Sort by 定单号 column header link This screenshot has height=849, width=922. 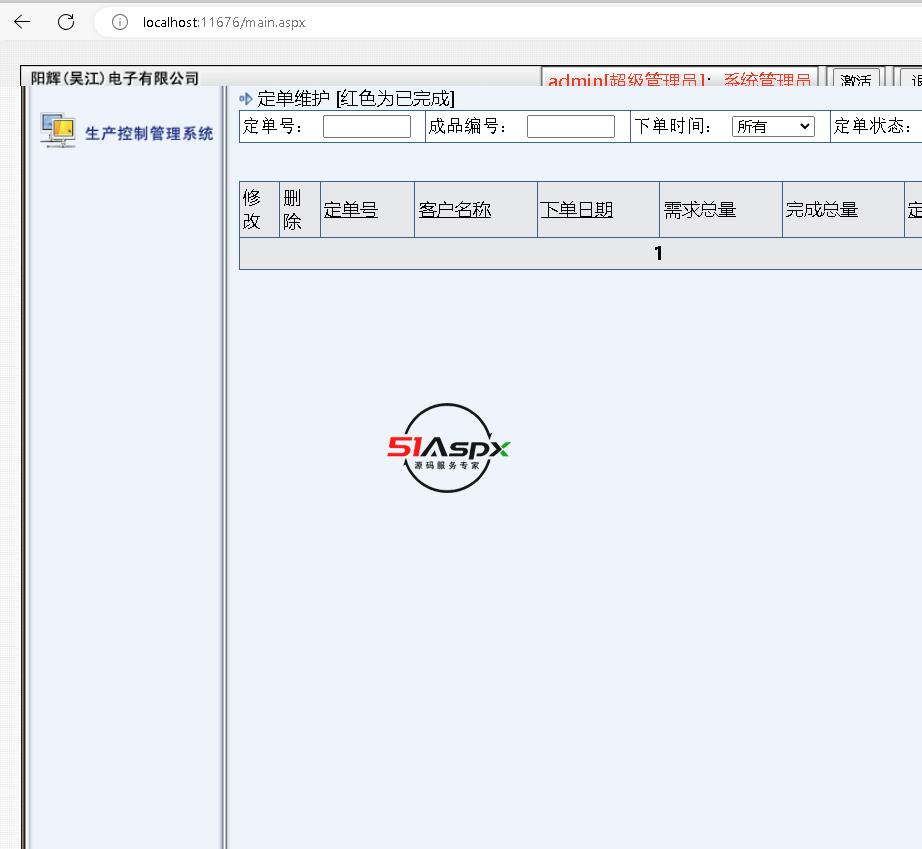pyautogui.click(x=350, y=209)
